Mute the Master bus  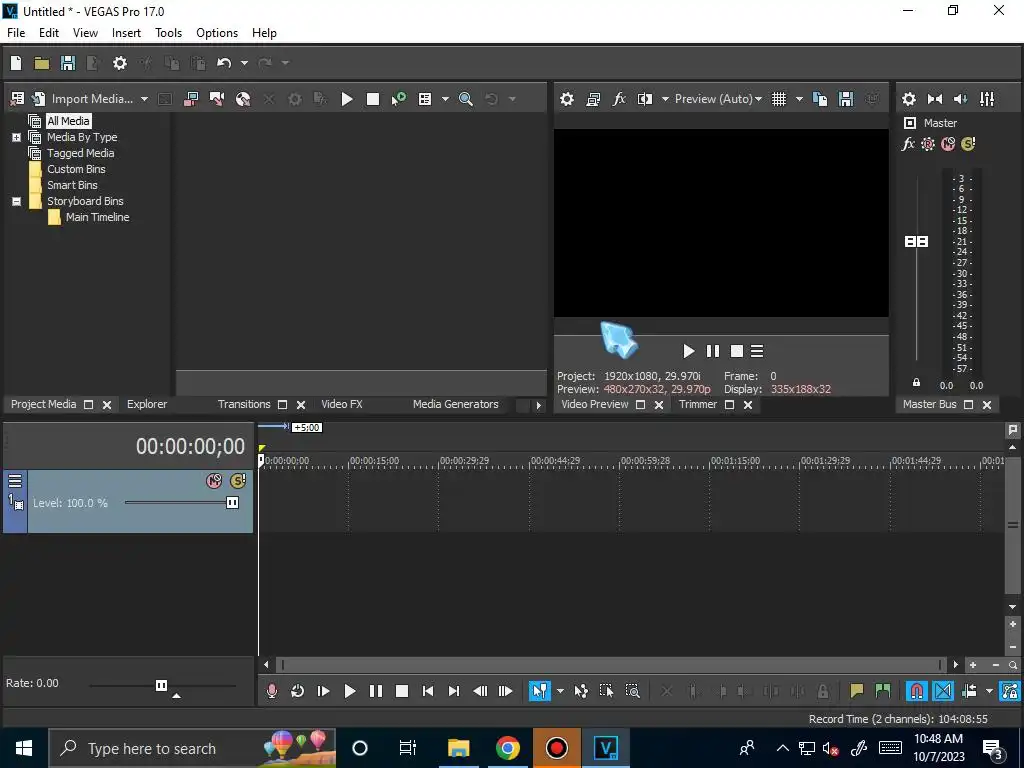pos(948,144)
